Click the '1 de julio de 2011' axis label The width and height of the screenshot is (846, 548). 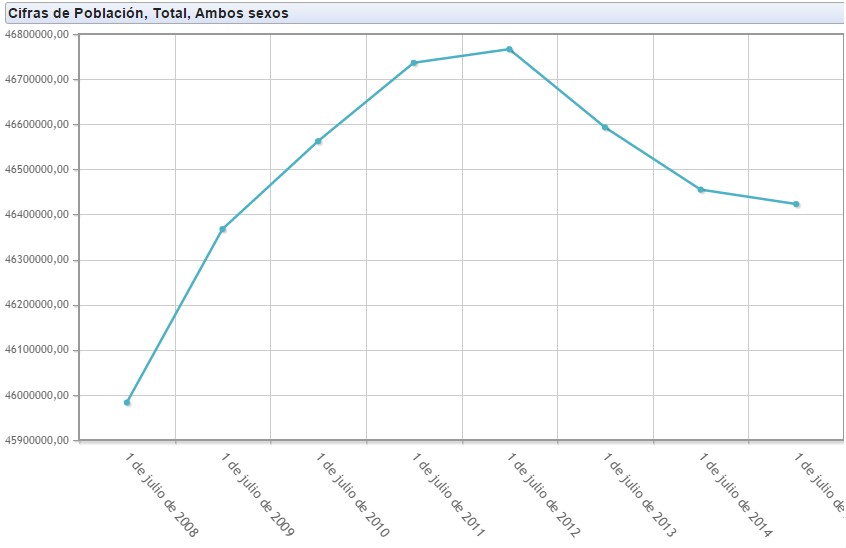449,496
